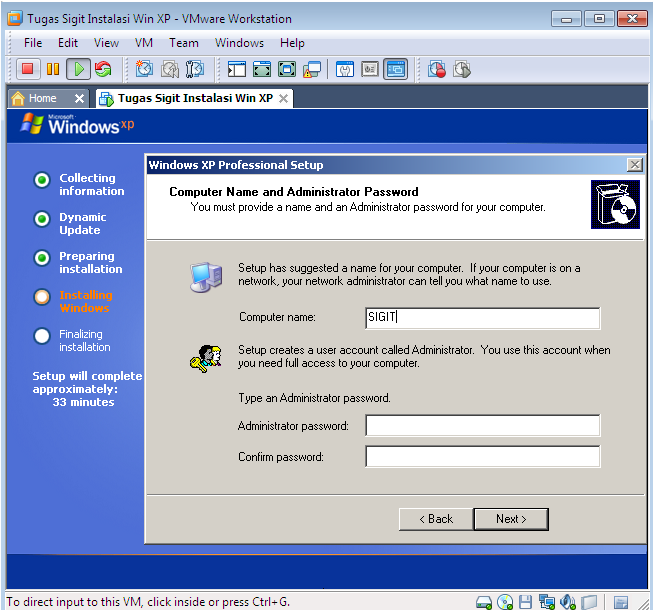Click the Quick Switch mode icon
Viewport: 654px width, 611px height.
coord(287,69)
